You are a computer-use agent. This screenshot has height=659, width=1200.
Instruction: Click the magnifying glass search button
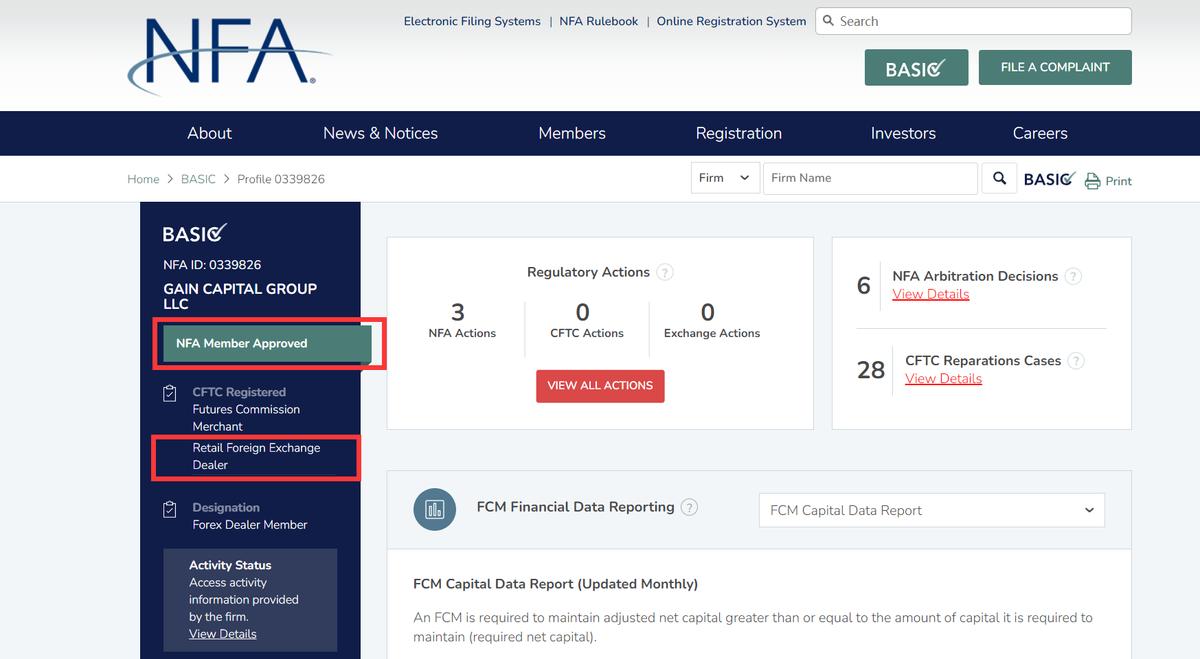pos(999,179)
